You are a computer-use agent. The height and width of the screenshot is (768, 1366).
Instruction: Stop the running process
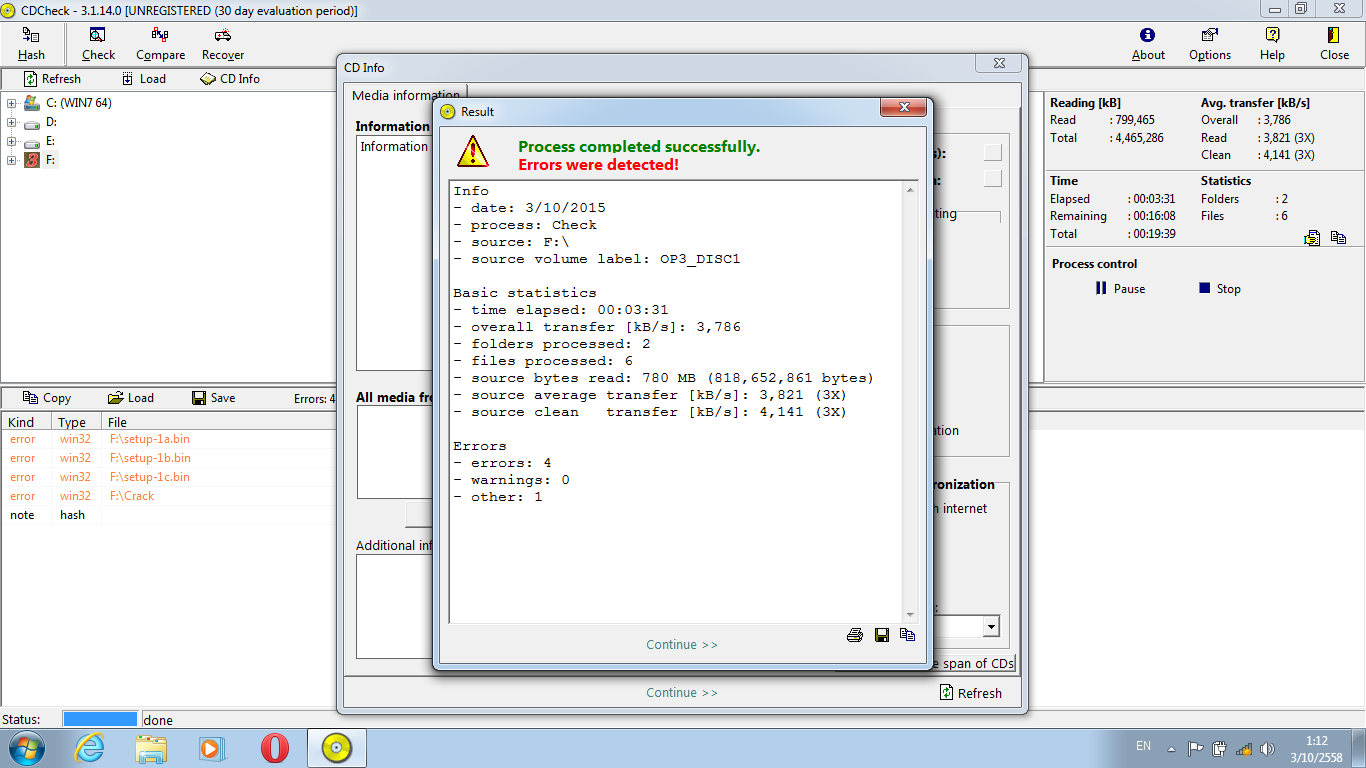coord(1219,289)
